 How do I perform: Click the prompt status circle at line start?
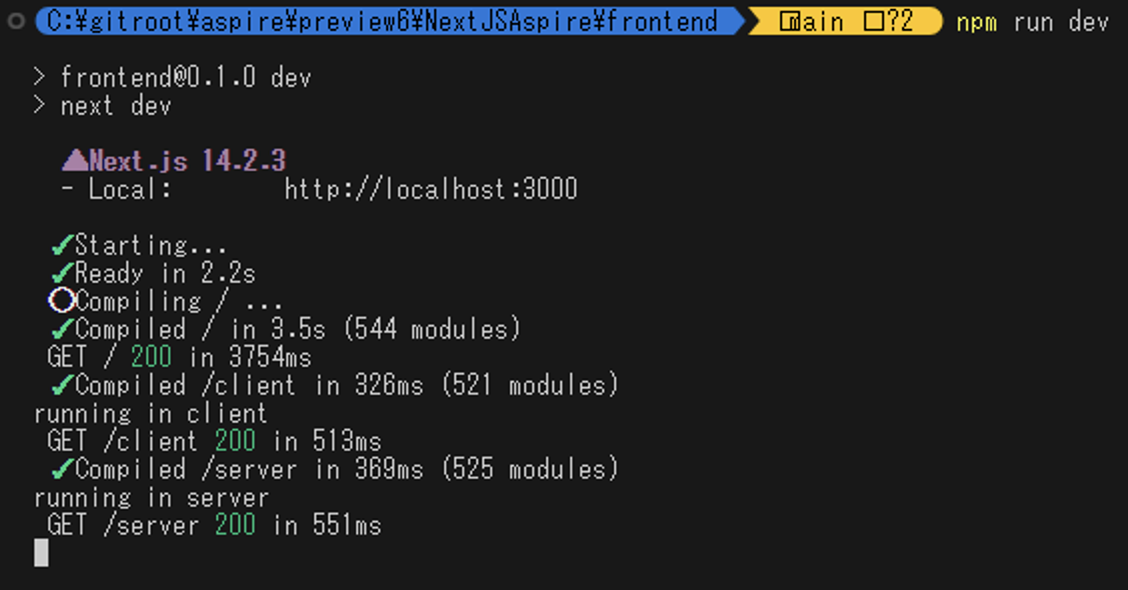(x=15, y=22)
